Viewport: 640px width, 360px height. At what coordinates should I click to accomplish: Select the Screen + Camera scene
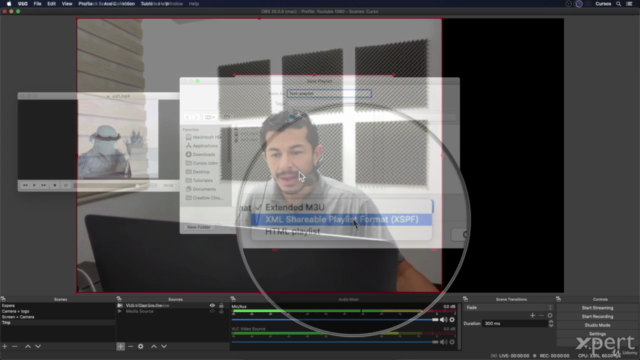click(x=57, y=317)
